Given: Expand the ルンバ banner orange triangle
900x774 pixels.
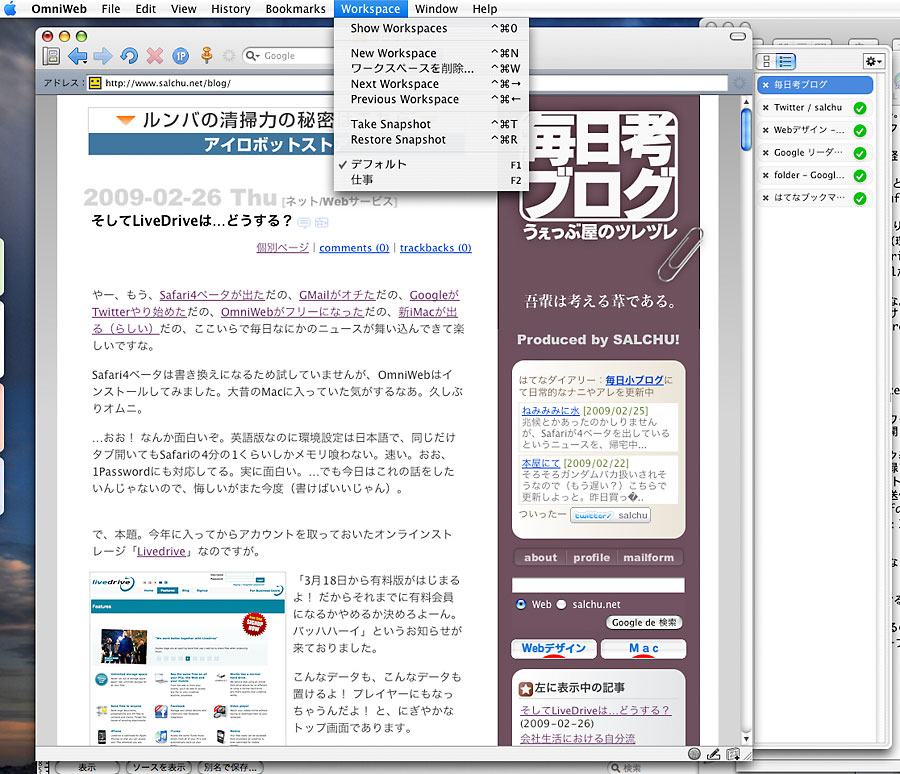Looking at the screenshot, I should (x=125, y=120).
